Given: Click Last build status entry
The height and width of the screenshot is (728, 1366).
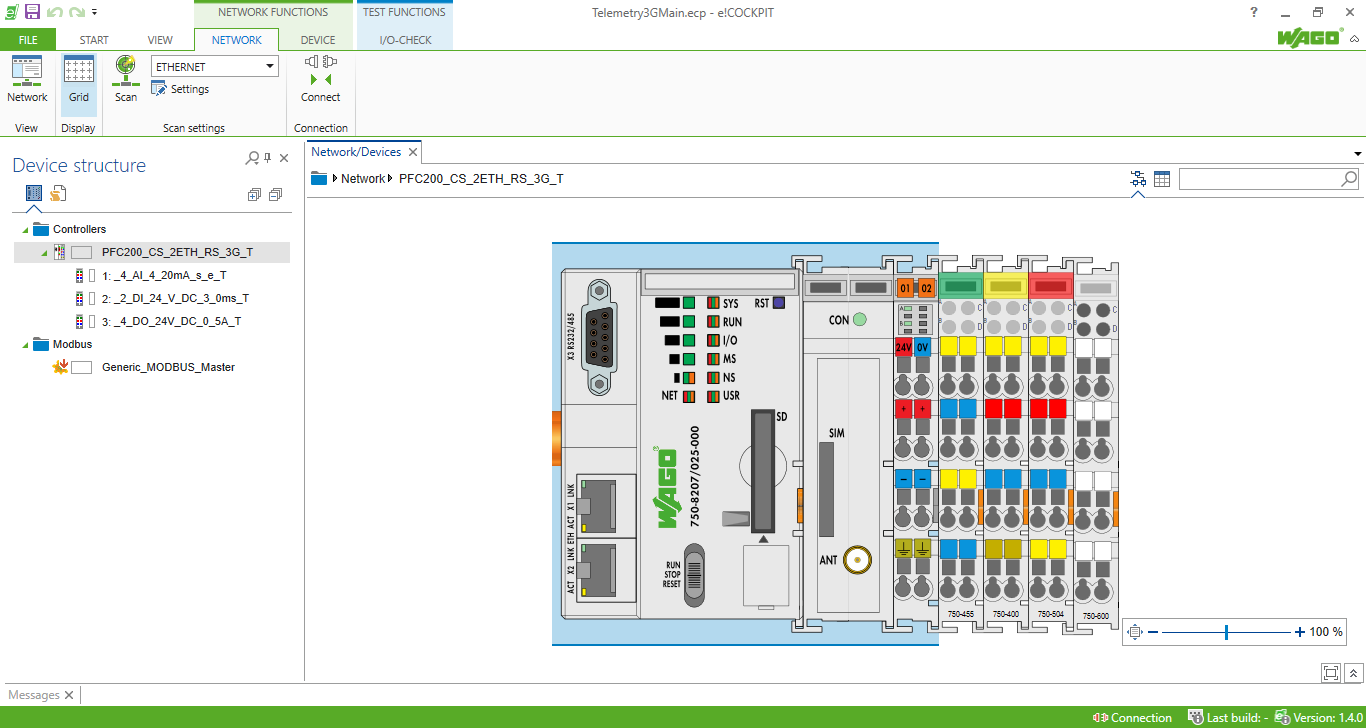Looking at the screenshot, I should pos(1227,717).
